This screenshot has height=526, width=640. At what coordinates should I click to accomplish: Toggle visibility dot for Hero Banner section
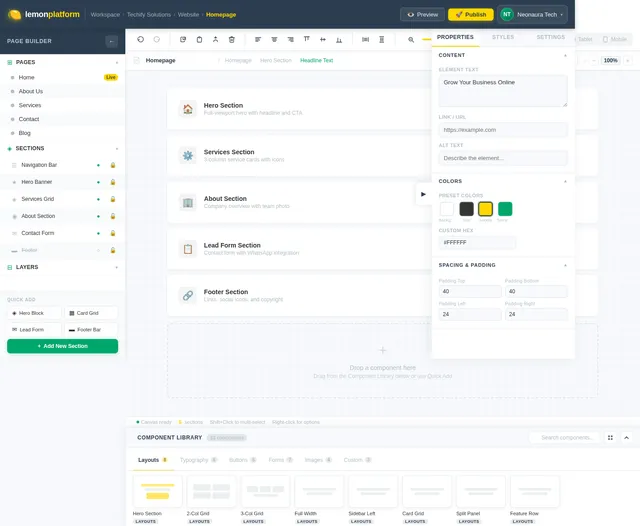98,182
